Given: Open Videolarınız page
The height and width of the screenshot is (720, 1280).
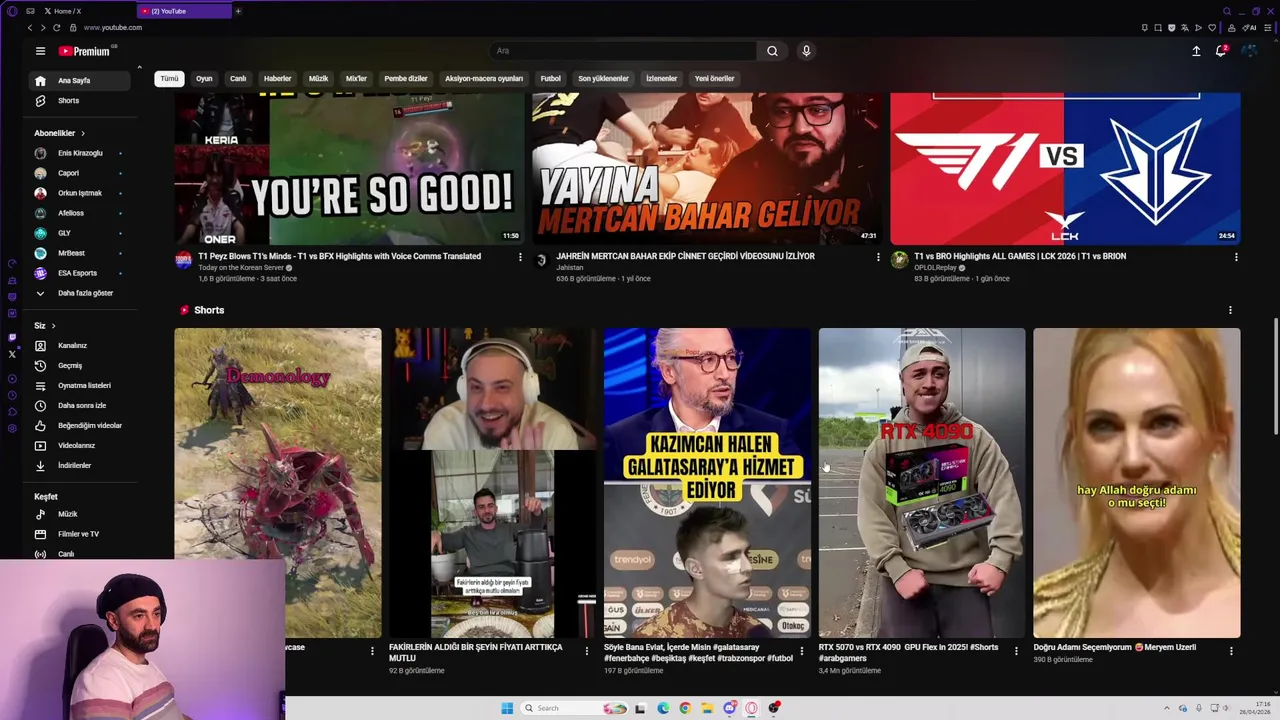Looking at the screenshot, I should pos(81,446).
